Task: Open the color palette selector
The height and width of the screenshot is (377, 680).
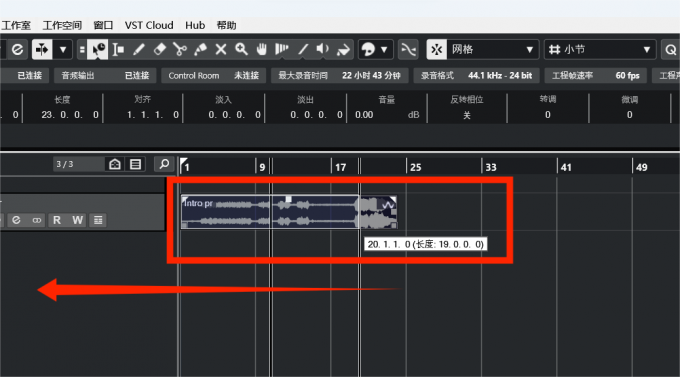Action: click(x=368, y=49)
